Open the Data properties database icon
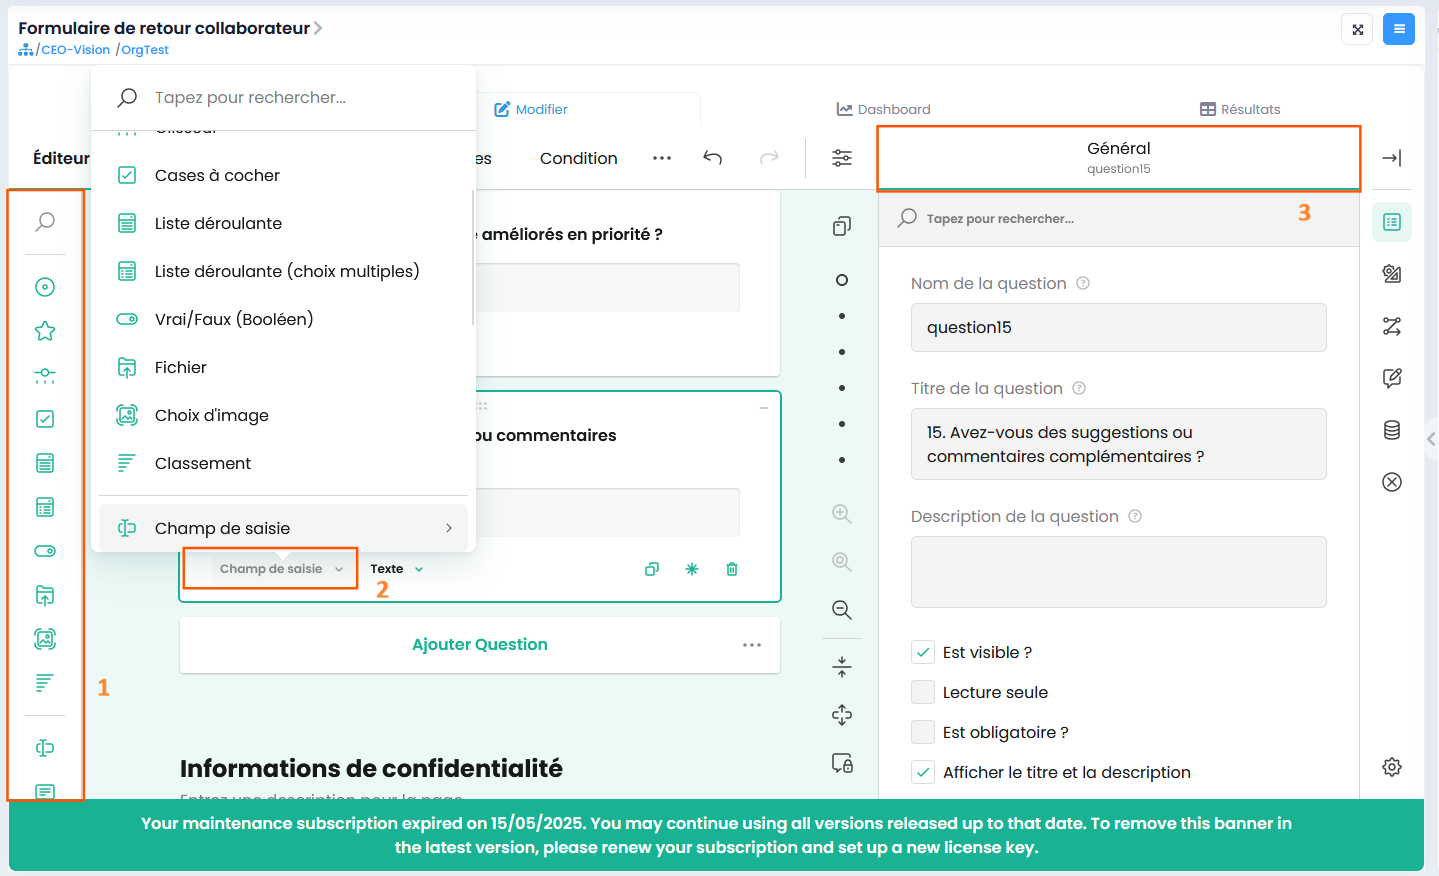1439x876 pixels. [1392, 430]
